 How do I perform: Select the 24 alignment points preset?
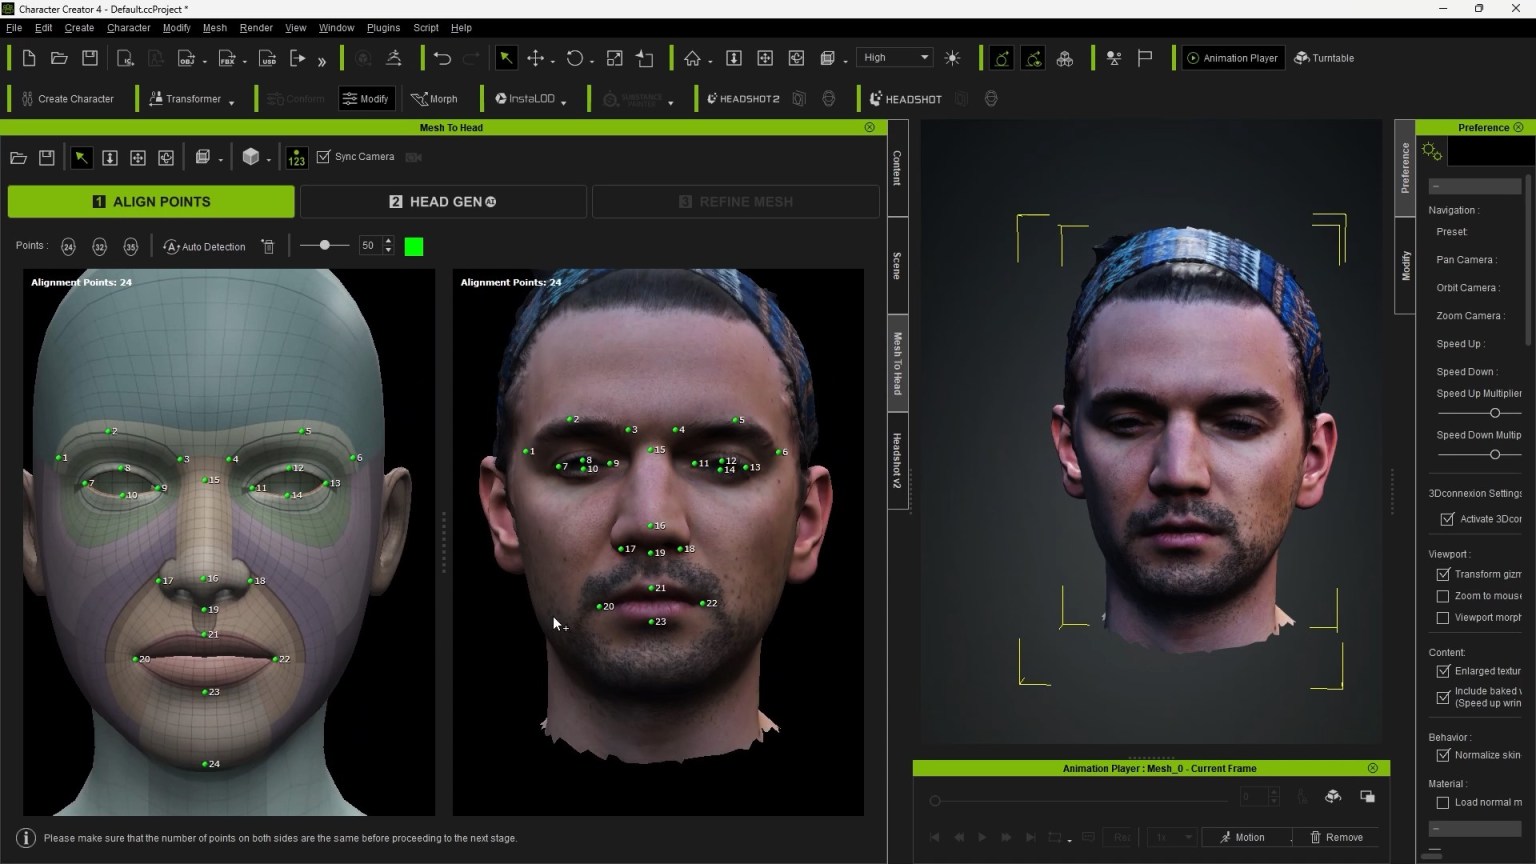[68, 246]
